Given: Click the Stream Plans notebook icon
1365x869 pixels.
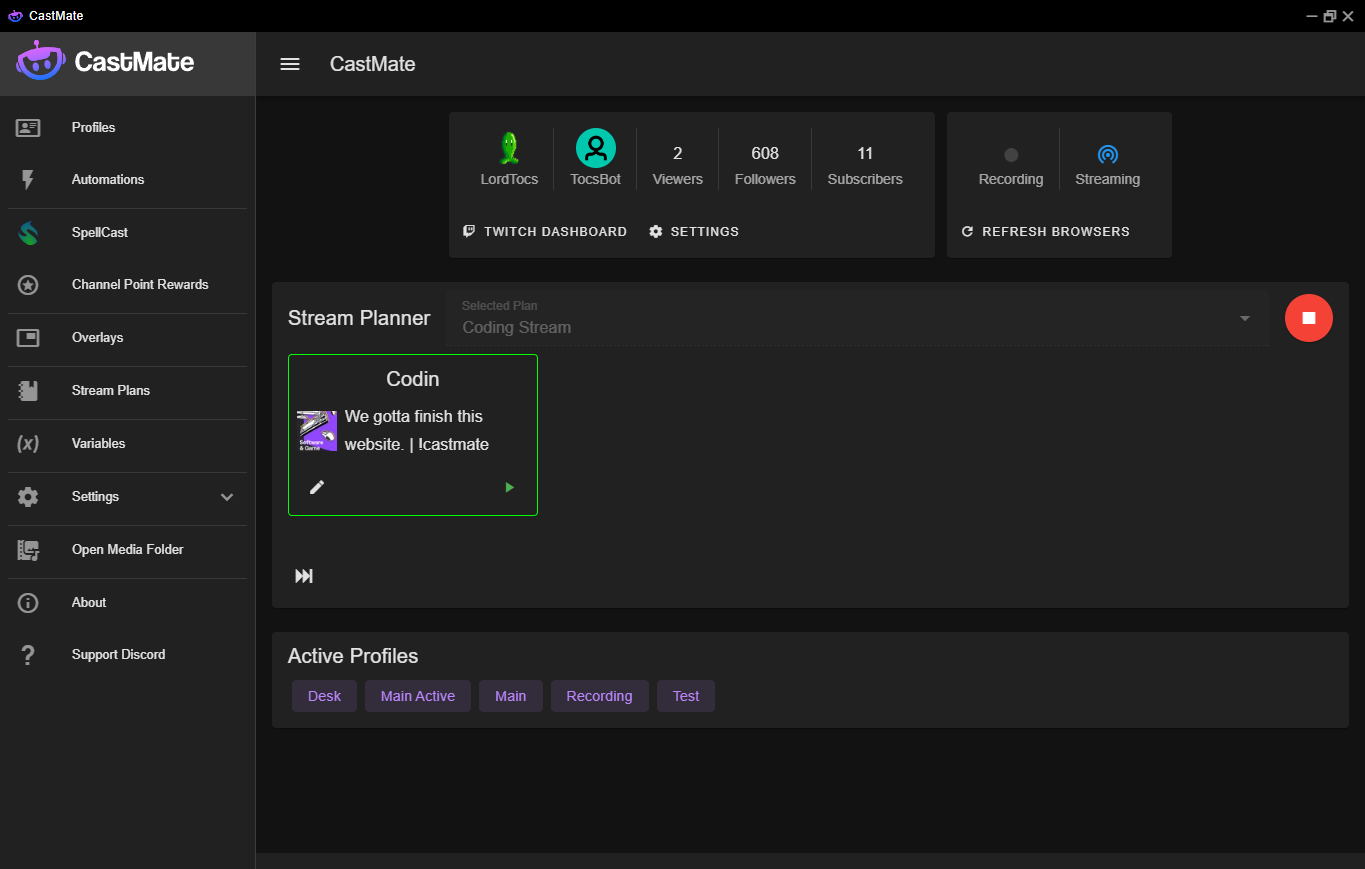Looking at the screenshot, I should pos(28,391).
